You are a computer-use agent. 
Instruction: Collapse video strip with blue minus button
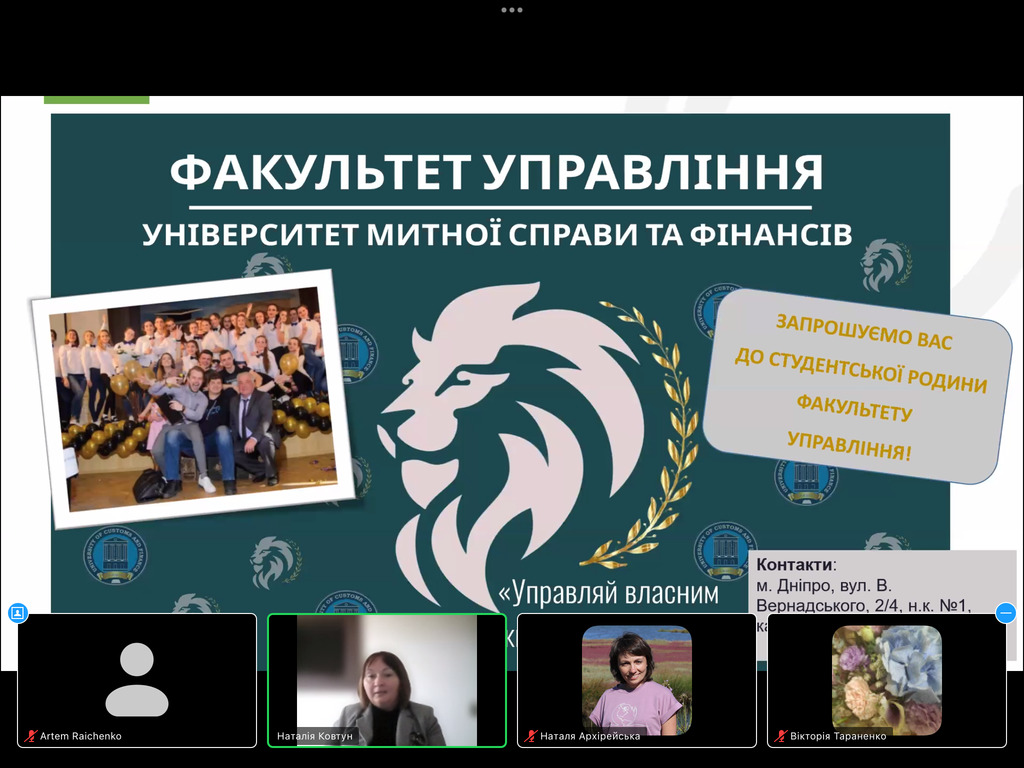click(1006, 613)
